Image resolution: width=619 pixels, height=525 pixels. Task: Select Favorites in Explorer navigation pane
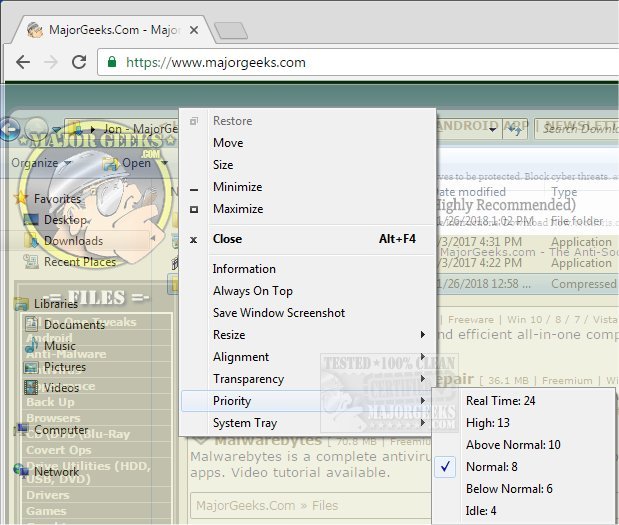click(x=57, y=199)
